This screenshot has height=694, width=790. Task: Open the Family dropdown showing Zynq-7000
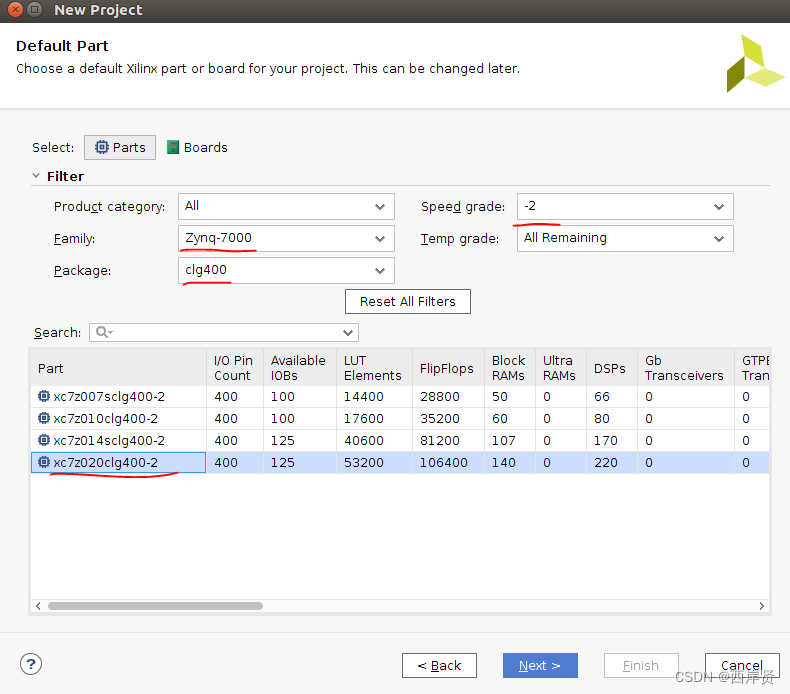point(286,238)
